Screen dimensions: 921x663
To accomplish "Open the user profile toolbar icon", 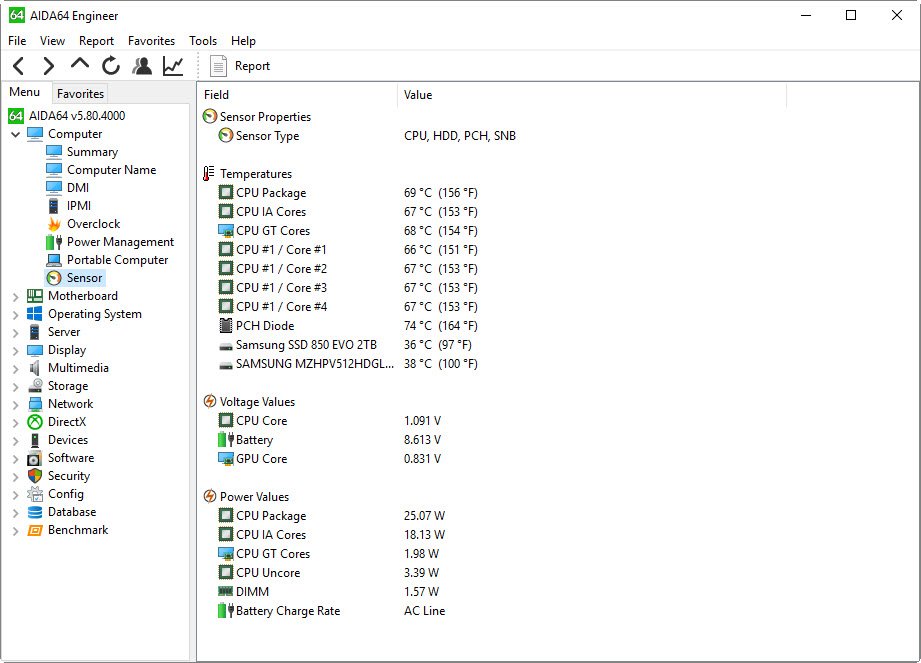I will tap(141, 65).
